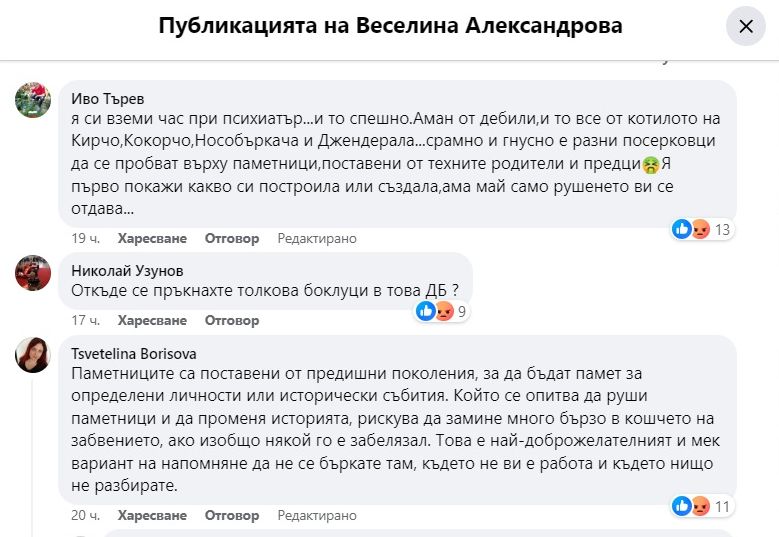Reply to Tsvetelina Borisova's comment
This screenshot has height=537, width=779.
pyautogui.click(x=232, y=515)
